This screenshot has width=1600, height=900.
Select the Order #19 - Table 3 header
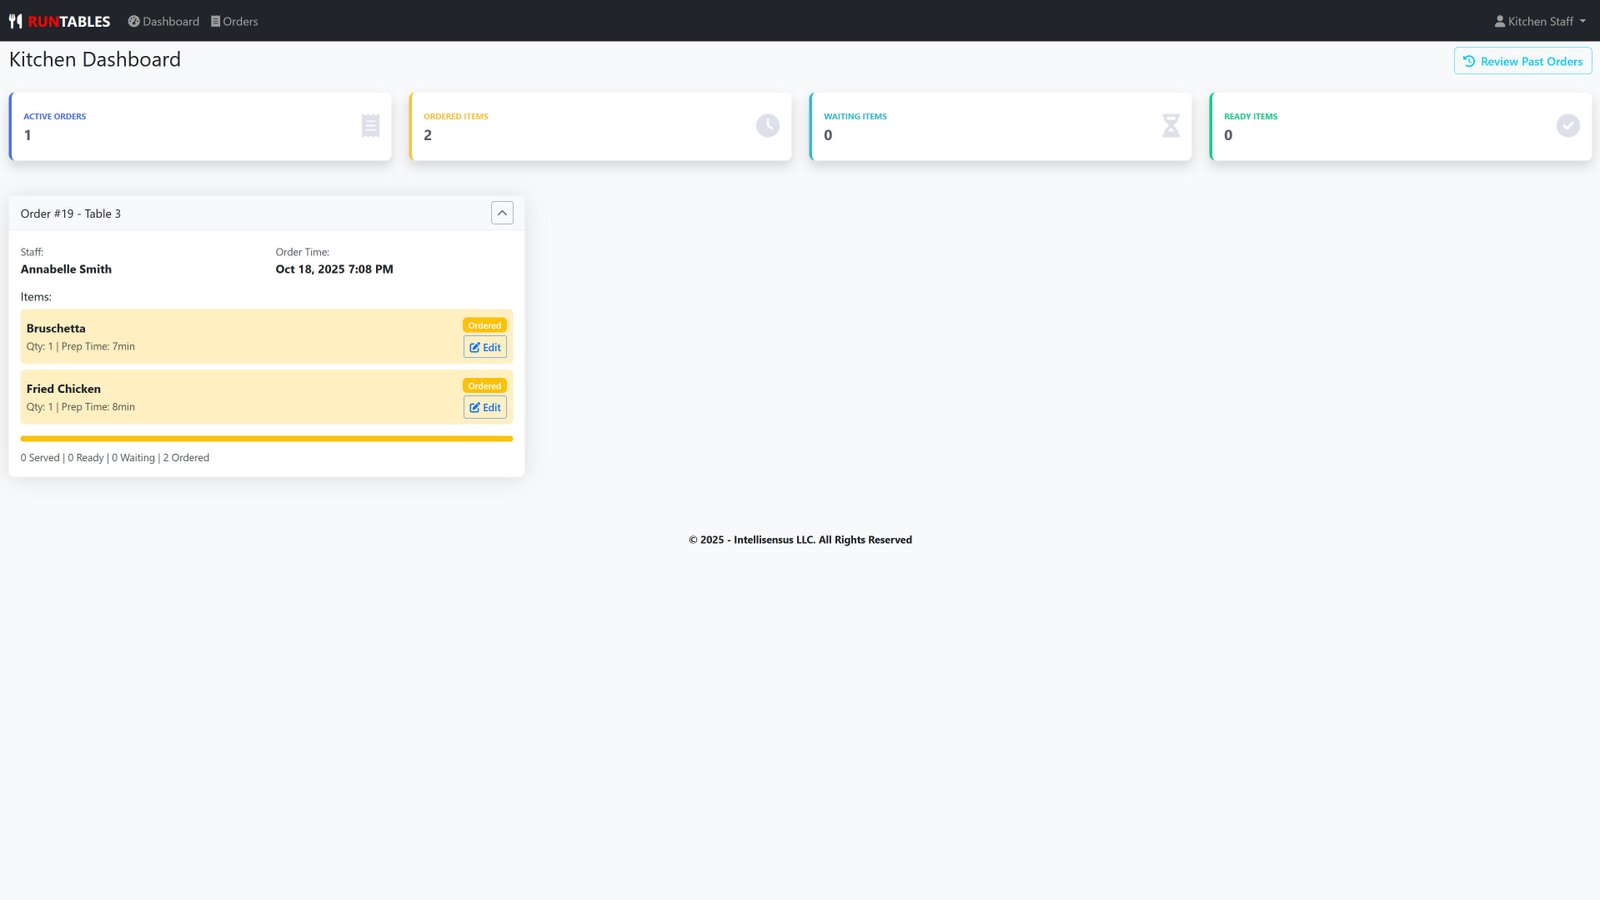click(x=71, y=213)
